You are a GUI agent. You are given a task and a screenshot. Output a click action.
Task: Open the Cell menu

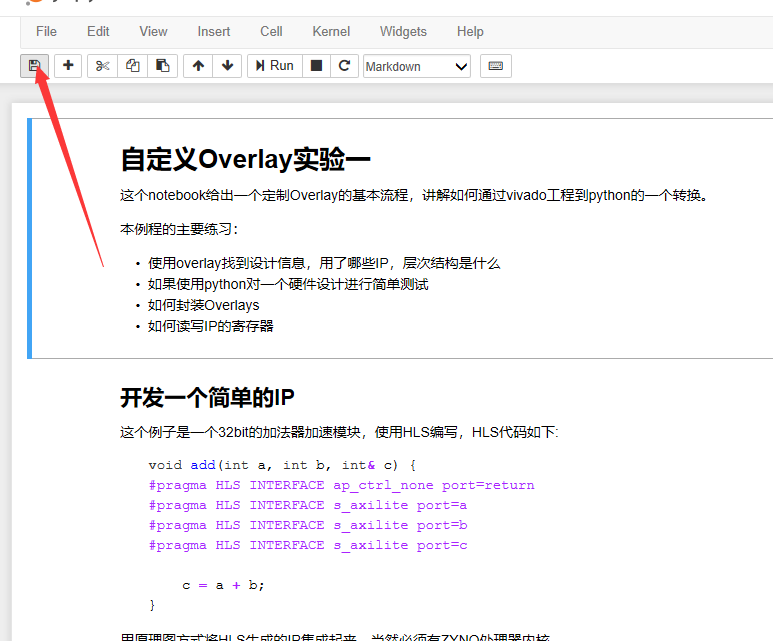coord(271,32)
